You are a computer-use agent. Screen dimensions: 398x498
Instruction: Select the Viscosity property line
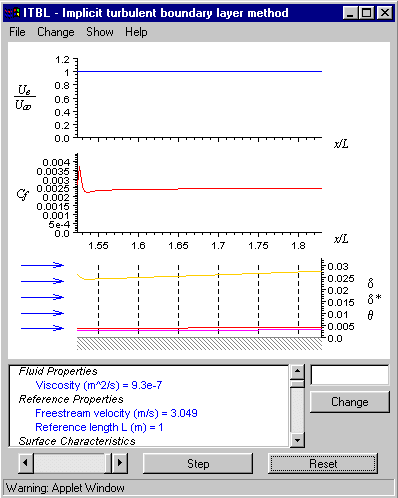pyautogui.click(x=99, y=385)
